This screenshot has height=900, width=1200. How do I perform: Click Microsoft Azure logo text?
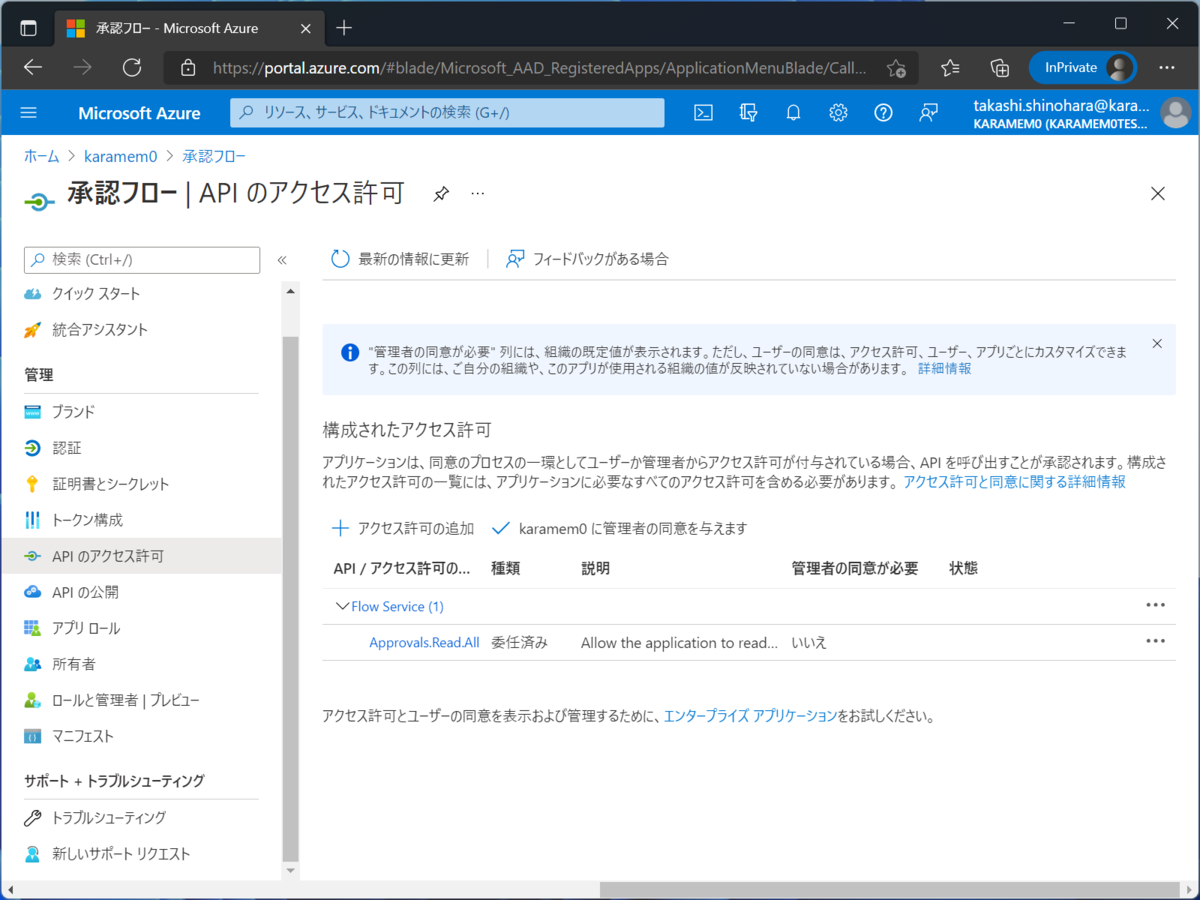139,113
